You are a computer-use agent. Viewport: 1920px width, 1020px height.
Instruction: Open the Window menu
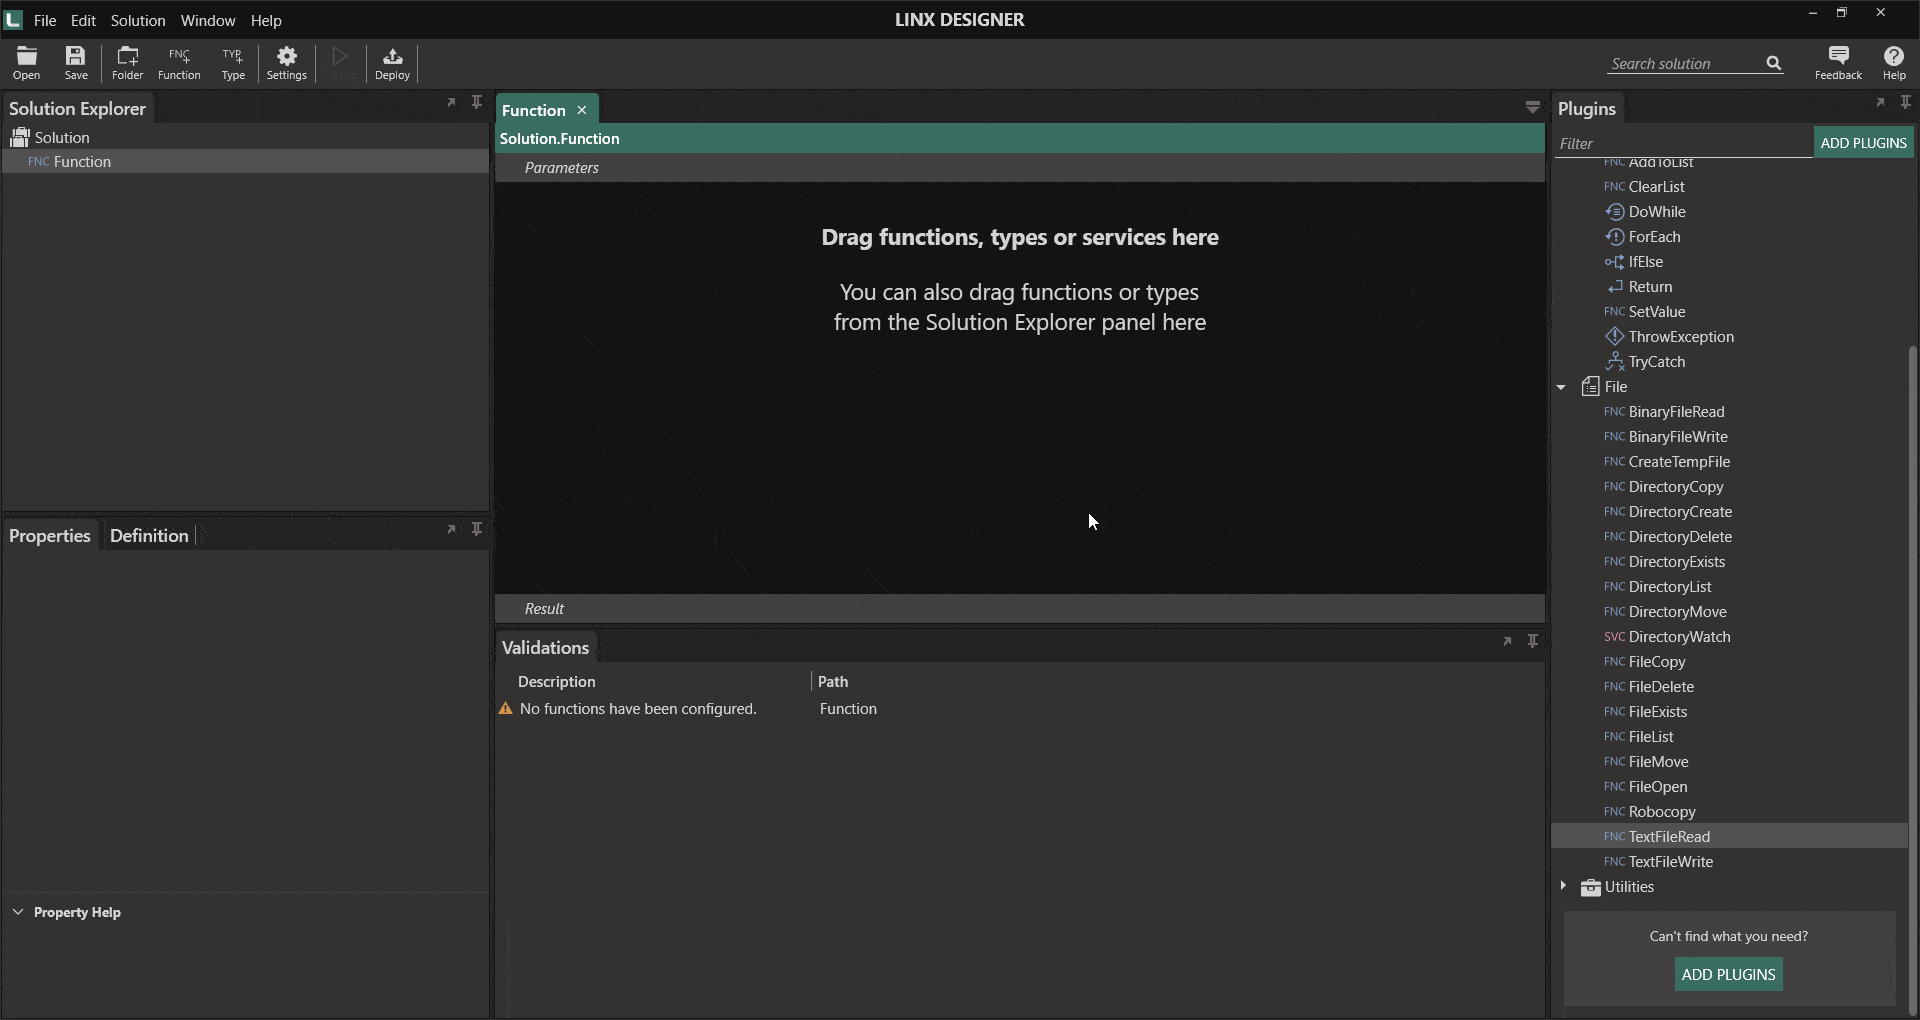pos(208,20)
